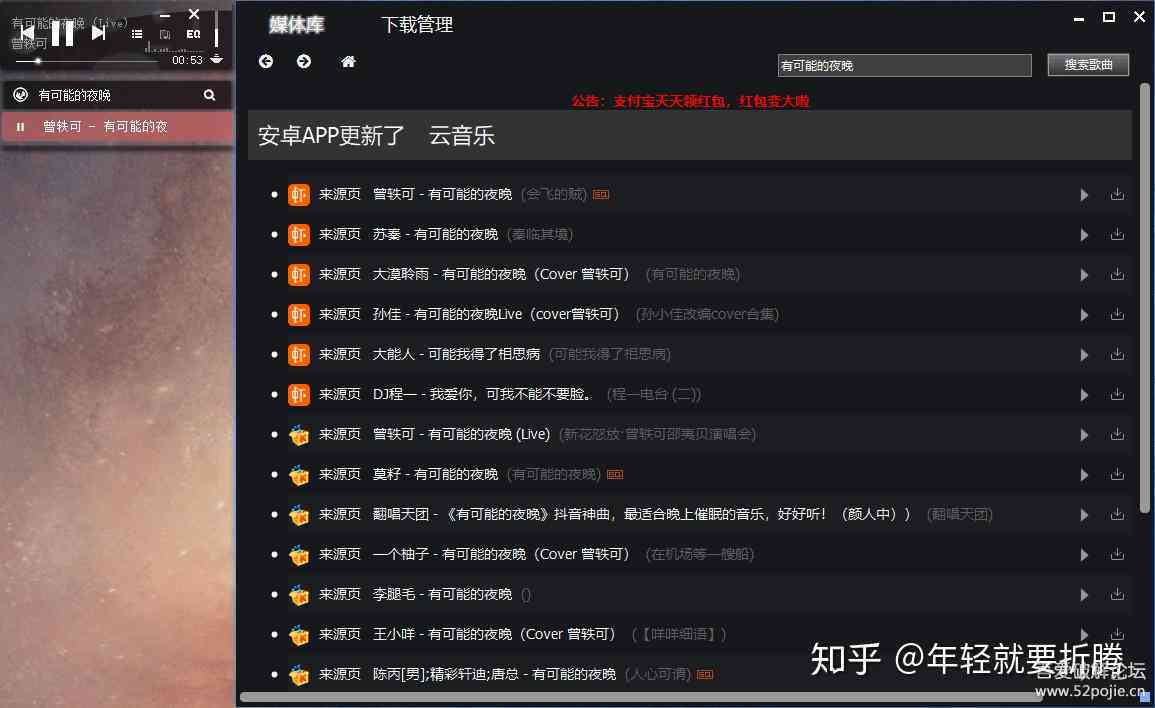Click the source icon for 莫籽 row

(x=298, y=474)
